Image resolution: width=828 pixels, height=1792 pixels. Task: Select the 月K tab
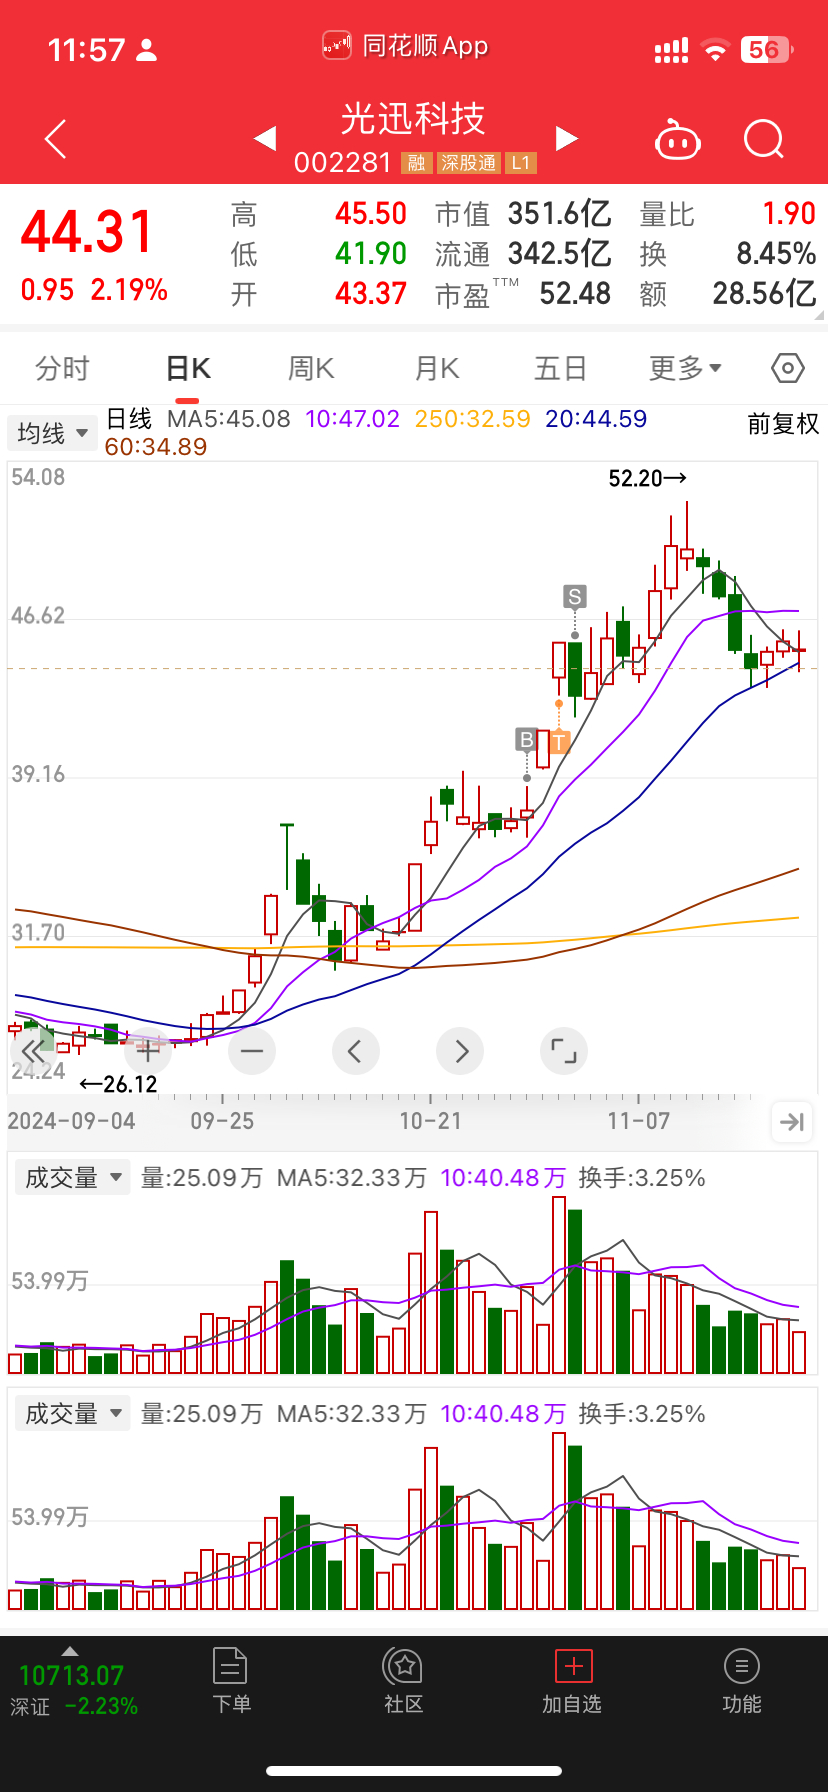pos(437,369)
